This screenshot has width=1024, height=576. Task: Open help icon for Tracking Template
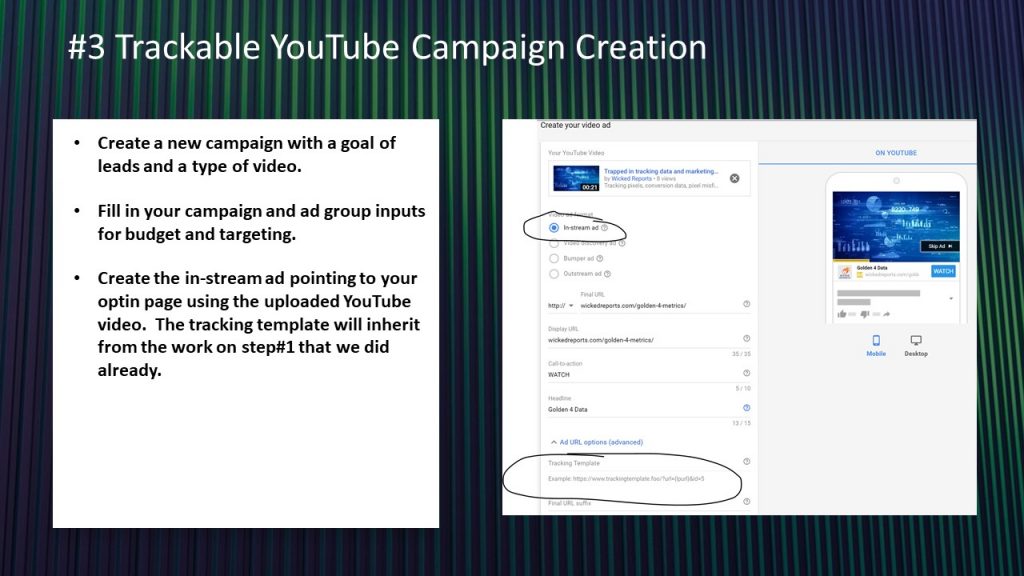click(x=746, y=462)
